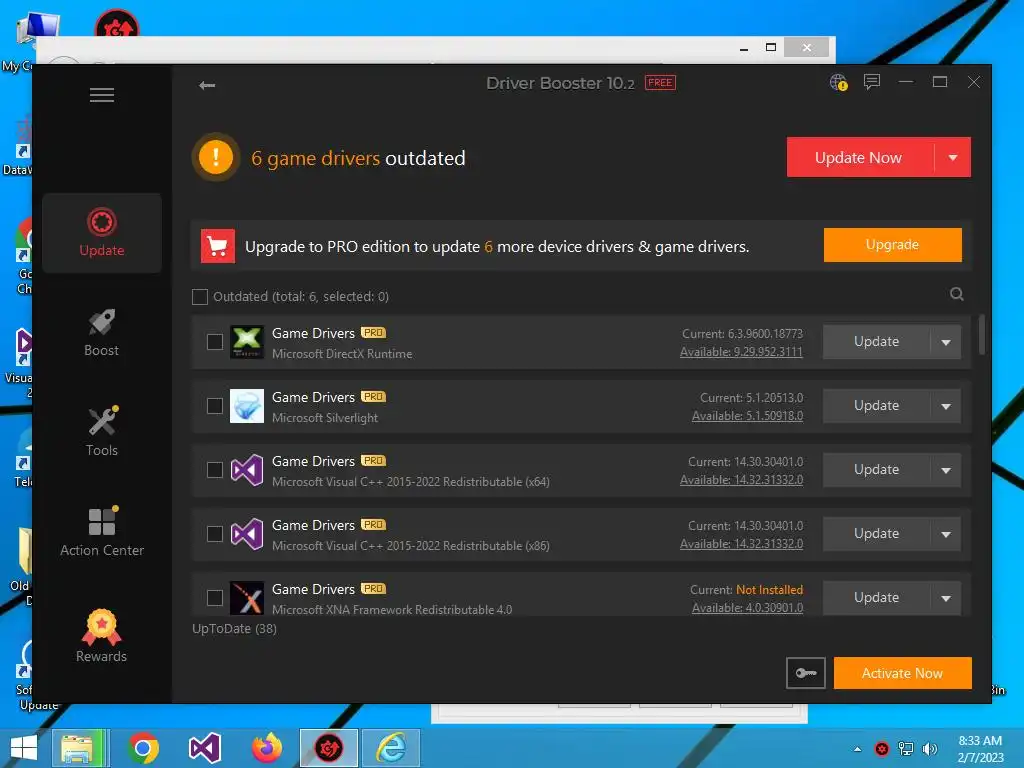The height and width of the screenshot is (768, 1024).
Task: Open File Explorer from the taskbar
Action: [x=80, y=748]
